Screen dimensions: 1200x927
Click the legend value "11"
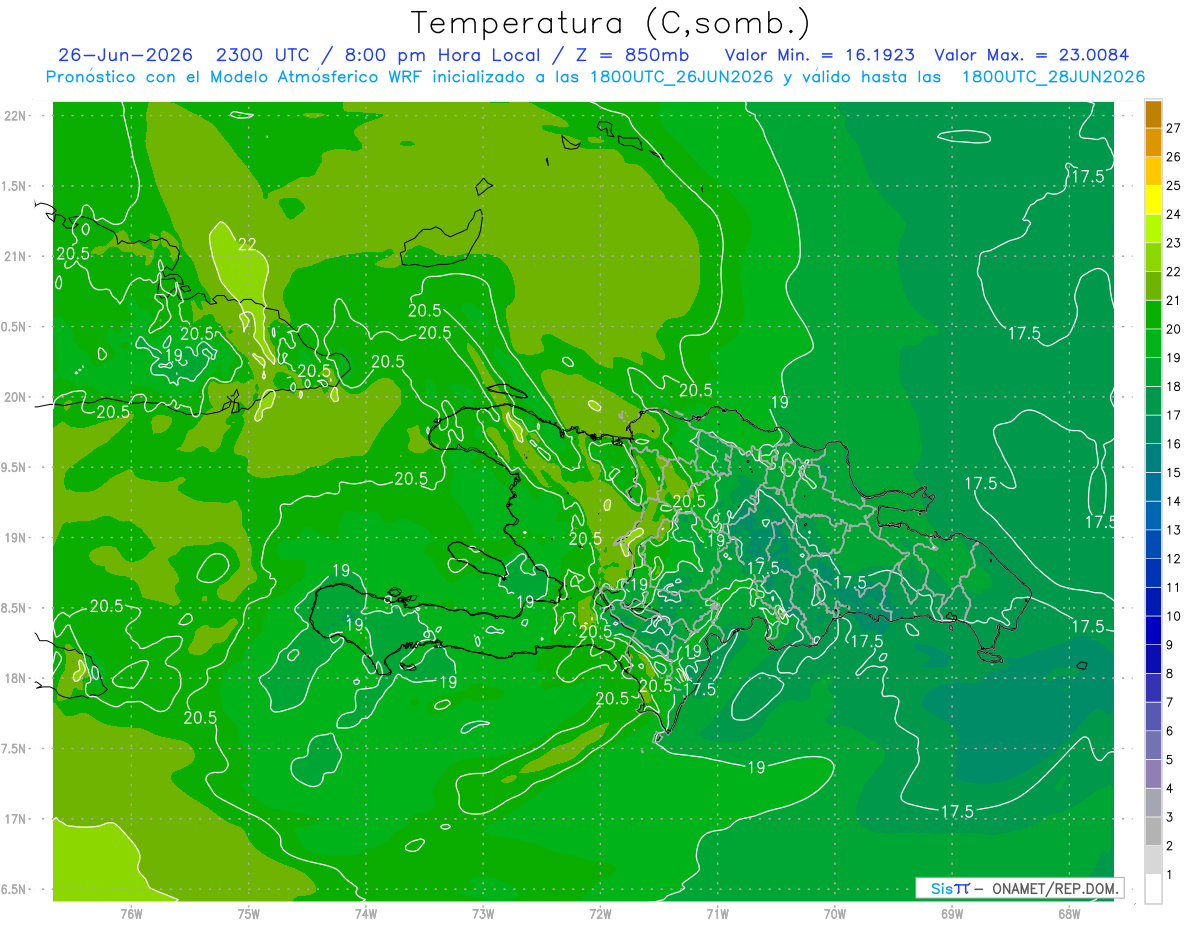(x=1174, y=588)
